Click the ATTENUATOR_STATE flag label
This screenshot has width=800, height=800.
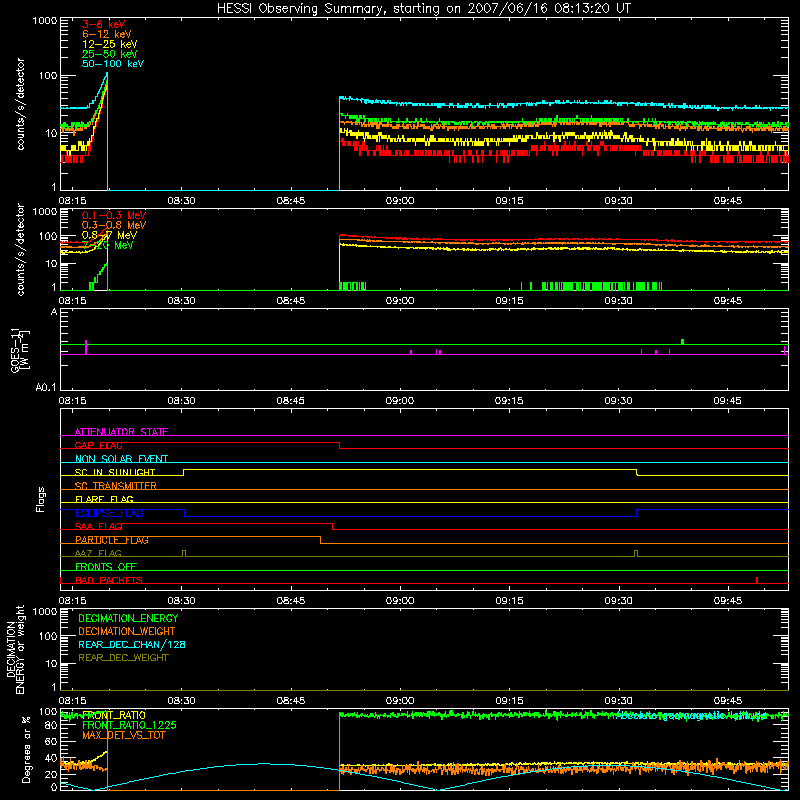click(x=121, y=432)
